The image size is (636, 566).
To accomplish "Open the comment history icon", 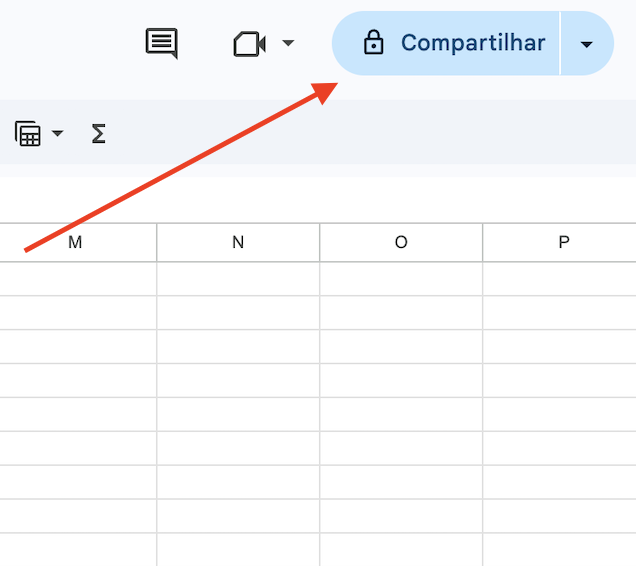I will [161, 43].
